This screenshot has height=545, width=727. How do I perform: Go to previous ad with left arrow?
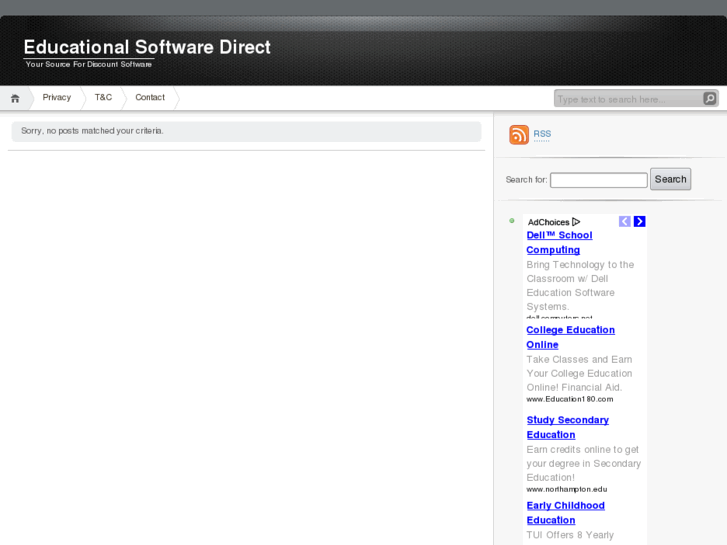pyautogui.click(x=625, y=221)
